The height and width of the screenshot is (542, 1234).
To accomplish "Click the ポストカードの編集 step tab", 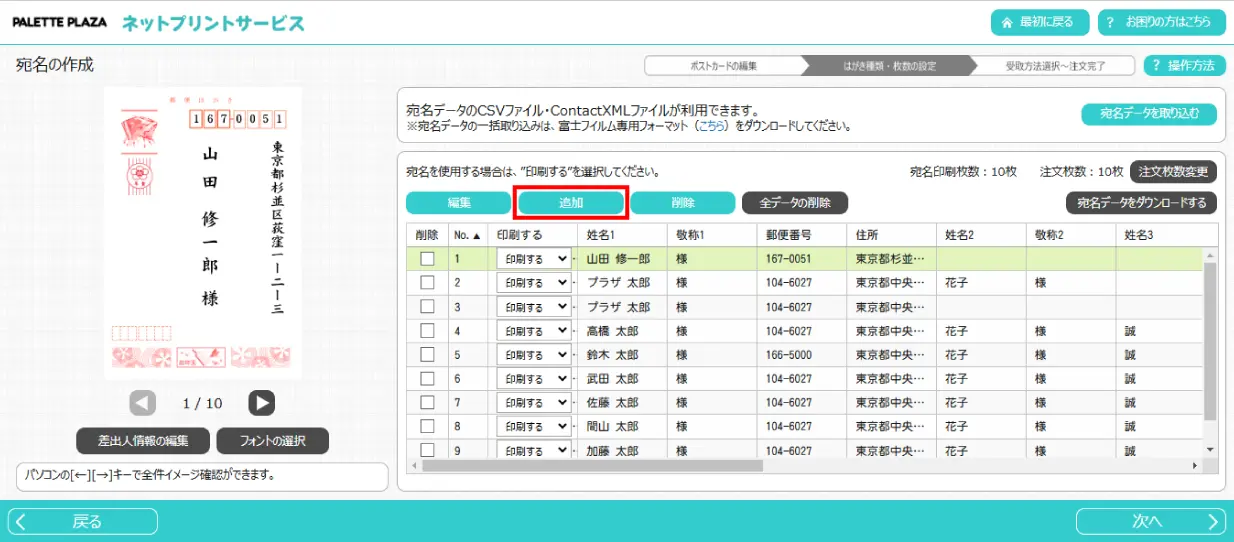I will click(x=722, y=66).
